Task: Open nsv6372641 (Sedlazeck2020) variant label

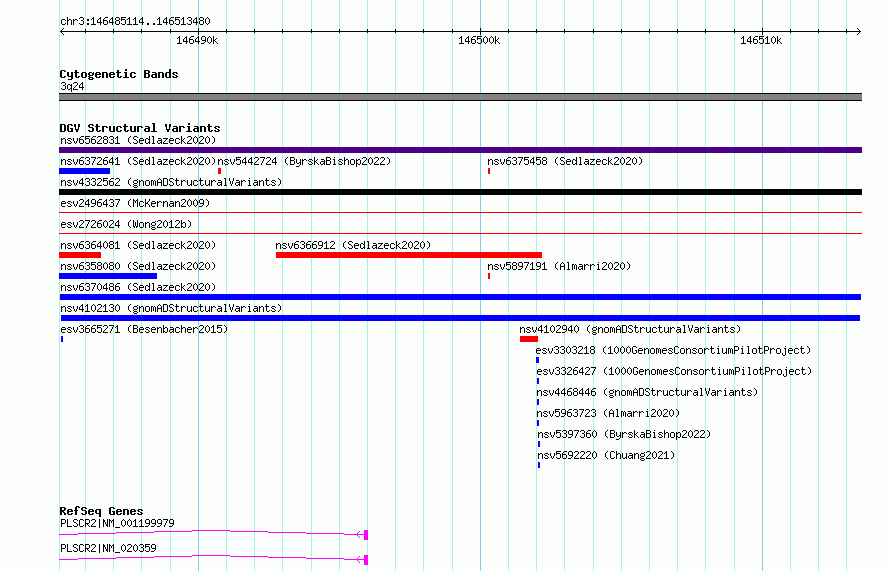Action: coord(138,161)
